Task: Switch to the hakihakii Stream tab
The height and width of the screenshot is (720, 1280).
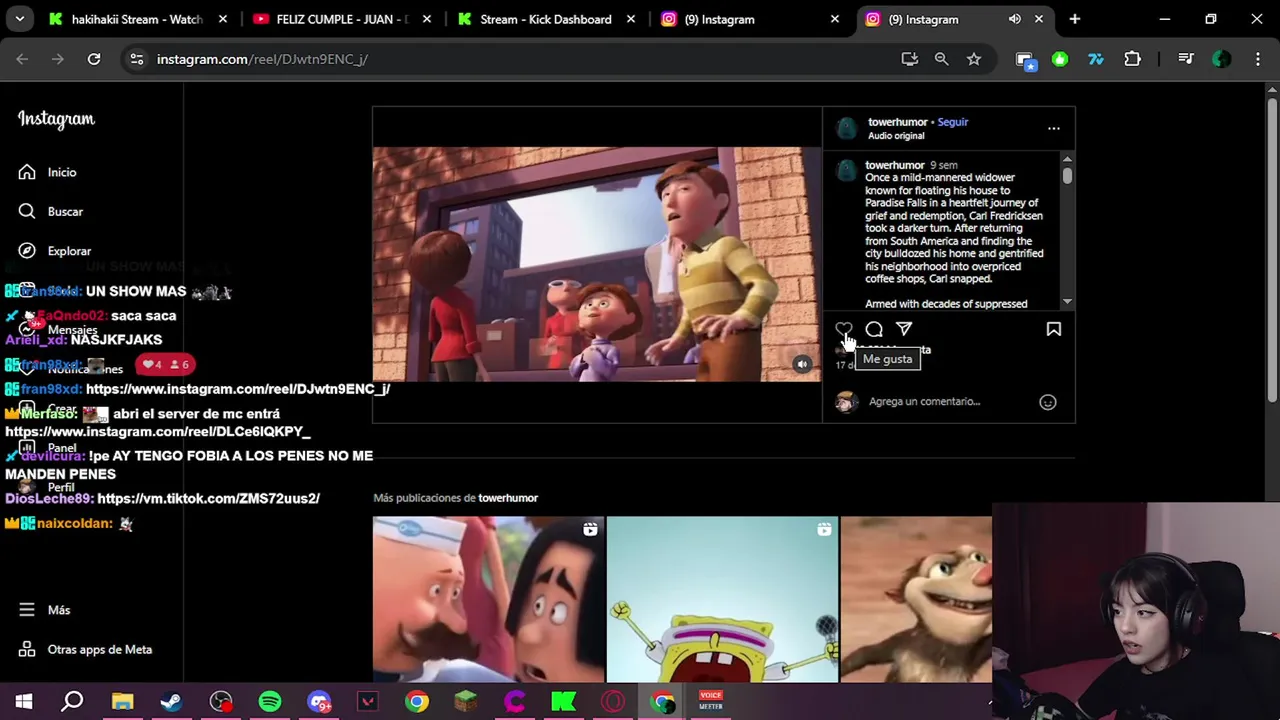Action: [139, 19]
